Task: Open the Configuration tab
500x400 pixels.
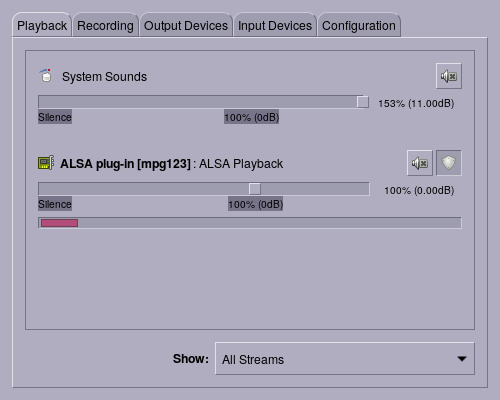Action: 359,26
